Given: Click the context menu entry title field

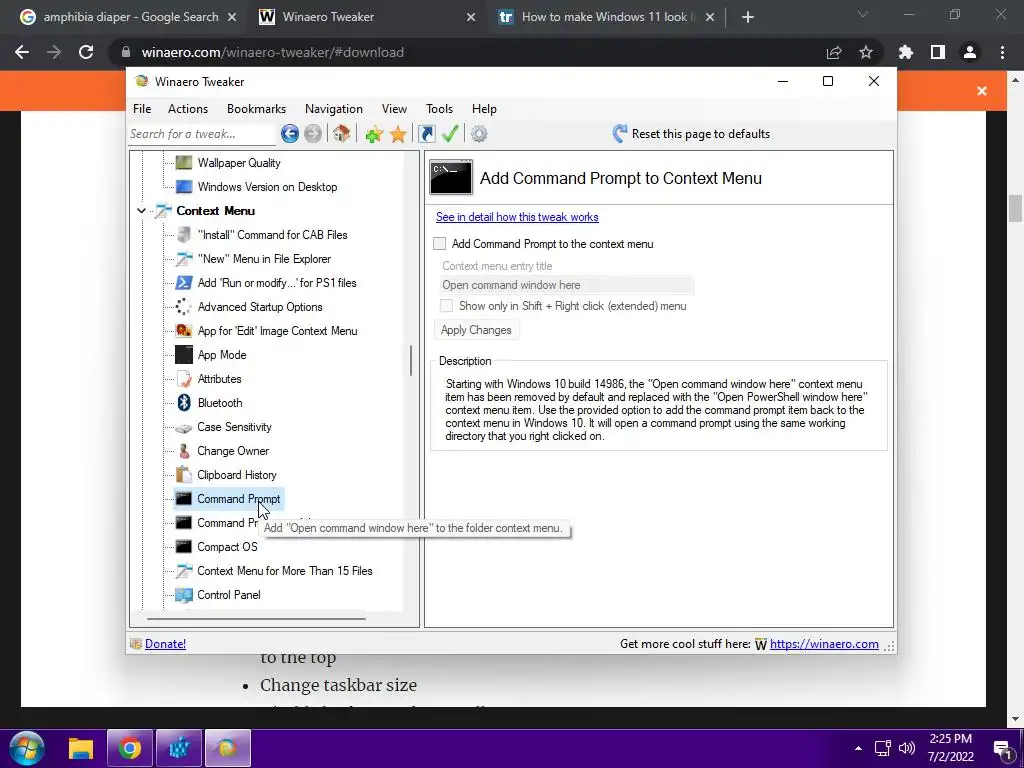Looking at the screenshot, I should (x=566, y=285).
